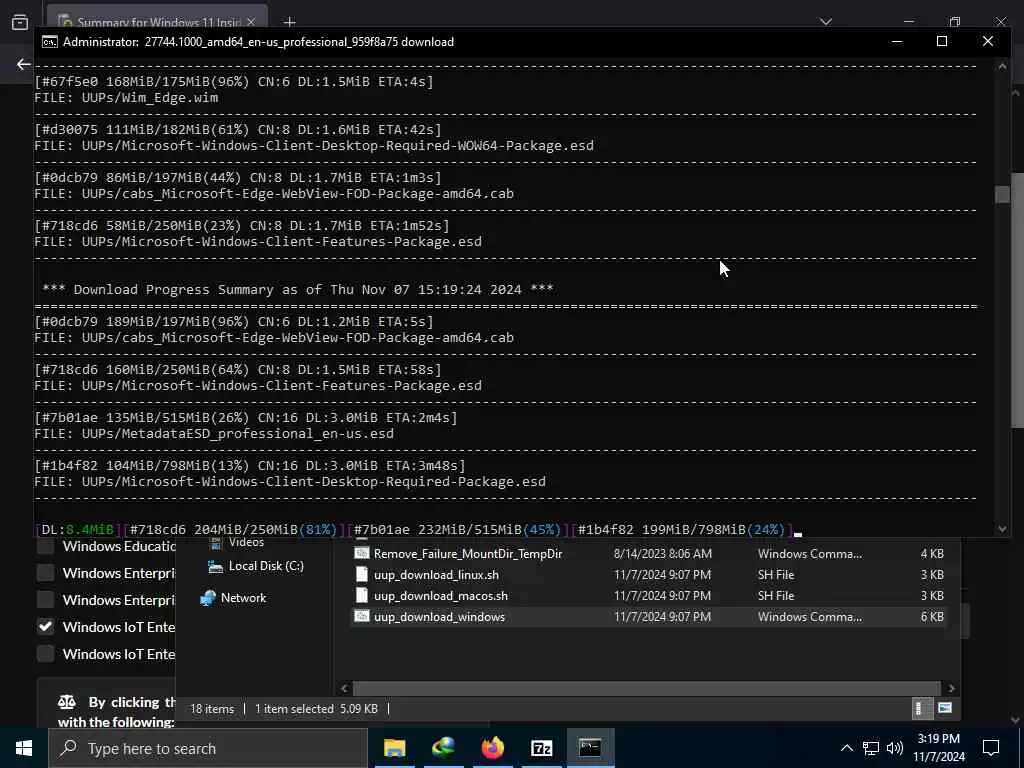Click the date 11/7/2024 in taskbar
This screenshot has width=1024, height=768.
pyautogui.click(x=938, y=758)
